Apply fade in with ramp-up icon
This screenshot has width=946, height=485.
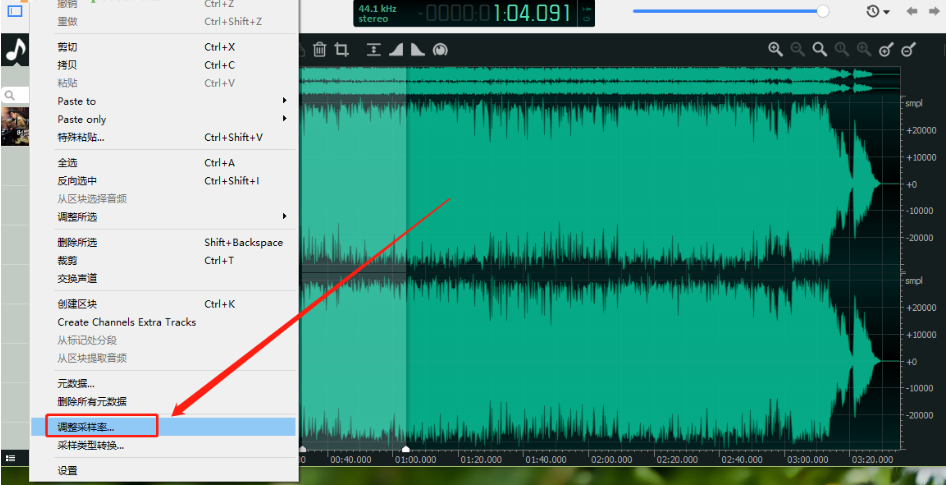coord(396,49)
